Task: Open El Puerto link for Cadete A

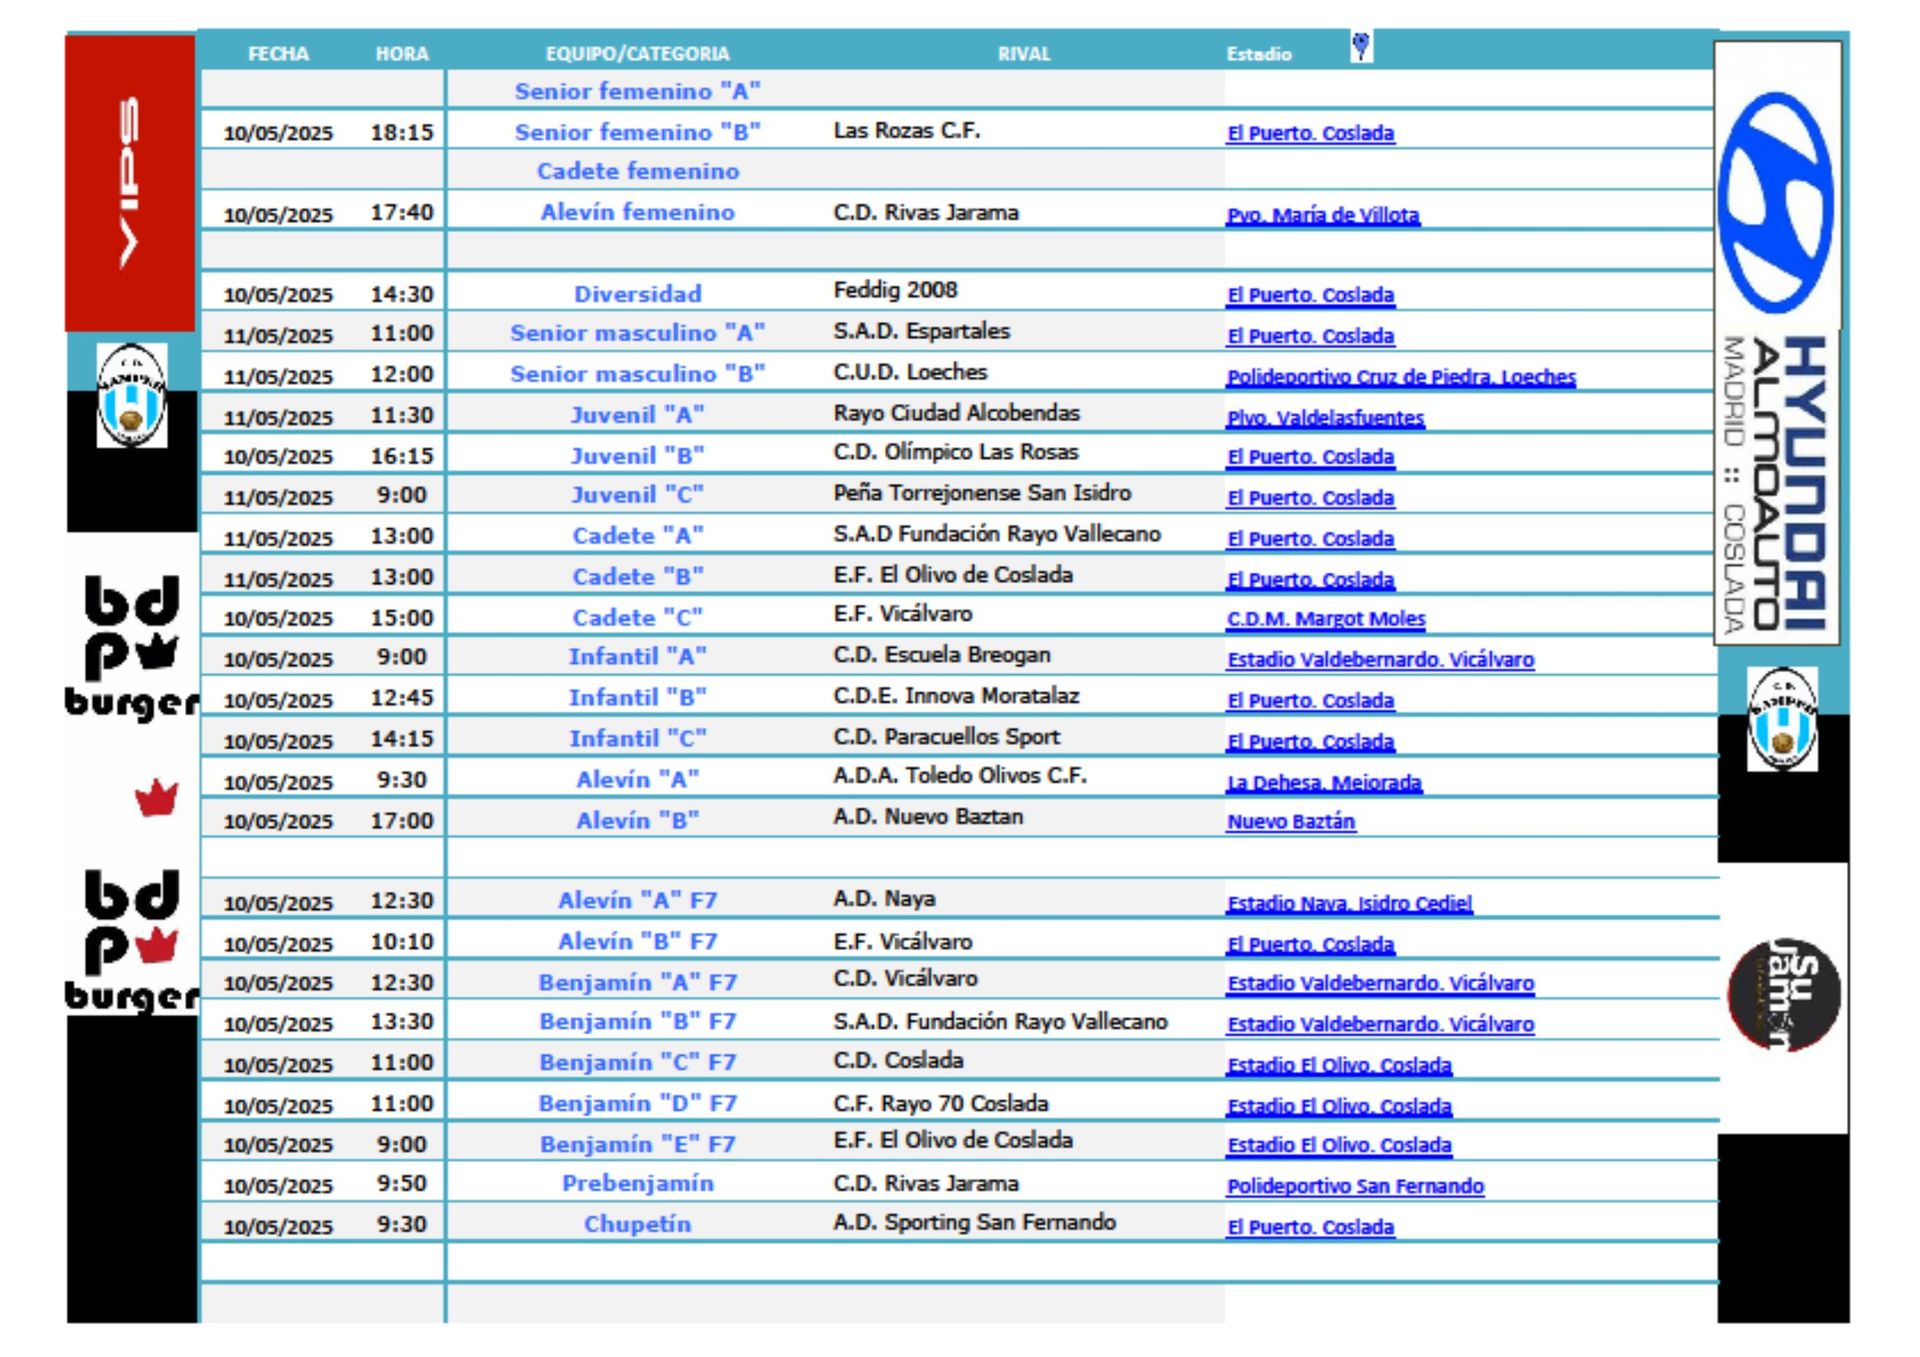Action: pyautogui.click(x=1310, y=539)
